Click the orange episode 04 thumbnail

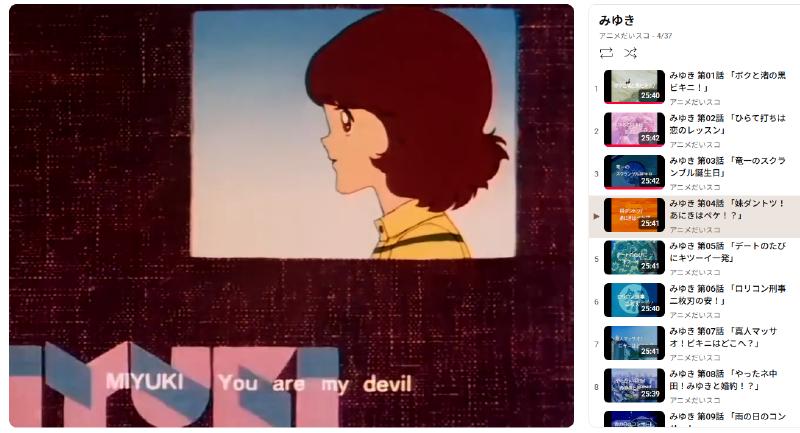[x=634, y=215]
